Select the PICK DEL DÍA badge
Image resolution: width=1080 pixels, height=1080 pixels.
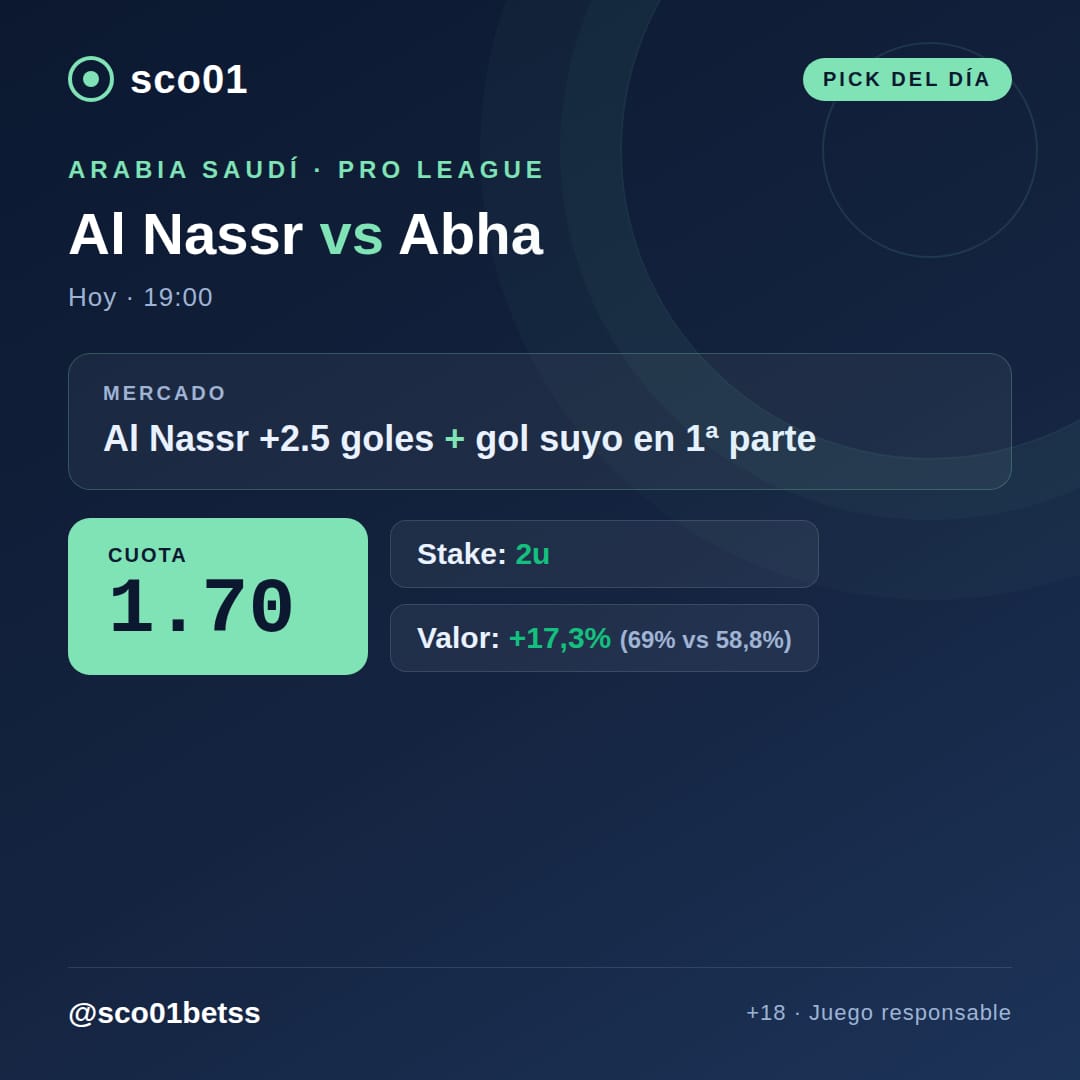point(907,79)
